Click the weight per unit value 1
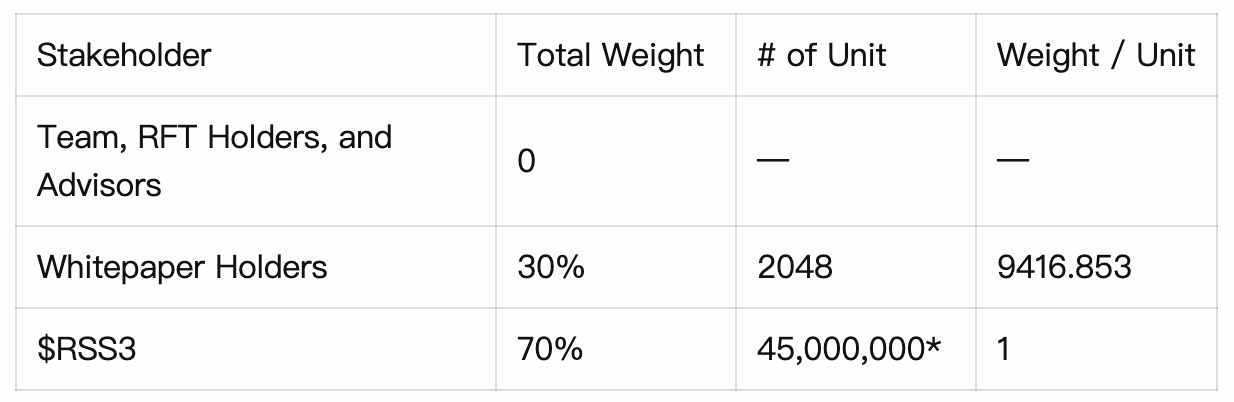 tap(1004, 349)
